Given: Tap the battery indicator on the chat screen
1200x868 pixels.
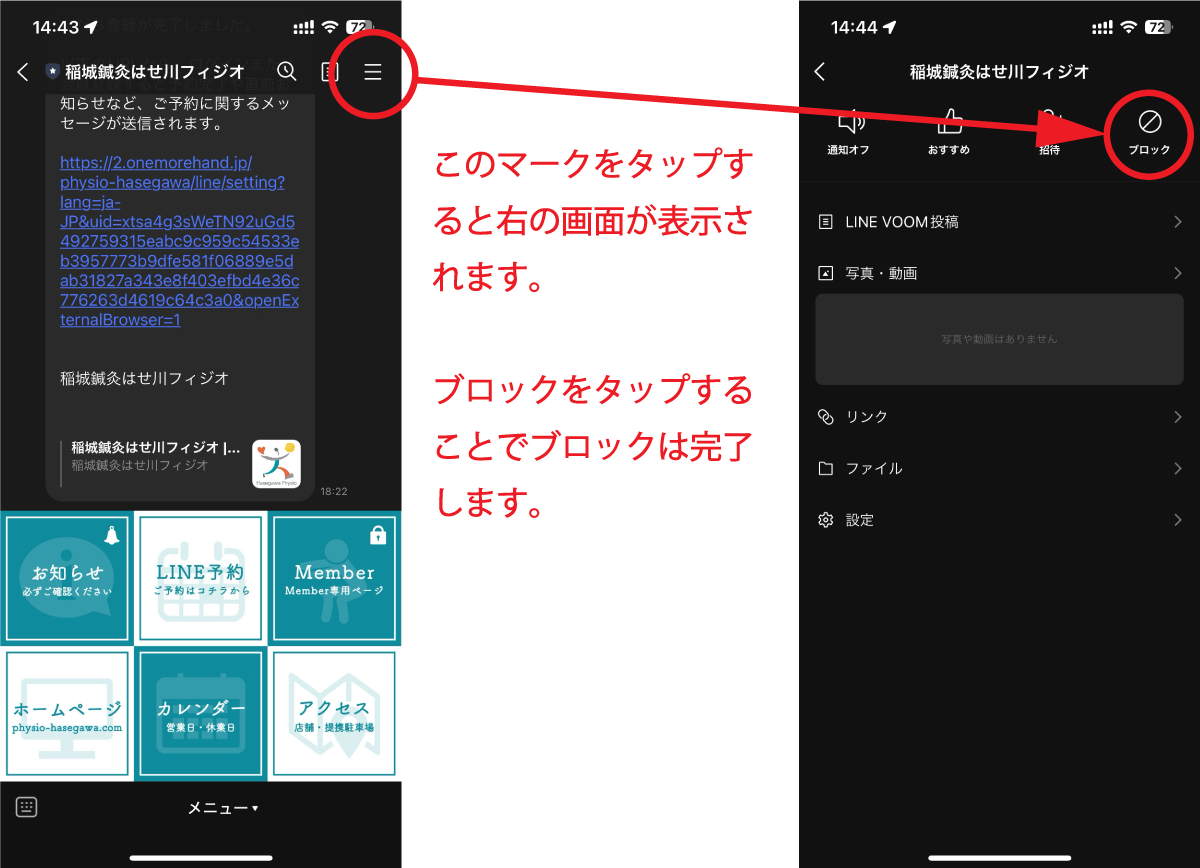Looking at the screenshot, I should [359, 27].
